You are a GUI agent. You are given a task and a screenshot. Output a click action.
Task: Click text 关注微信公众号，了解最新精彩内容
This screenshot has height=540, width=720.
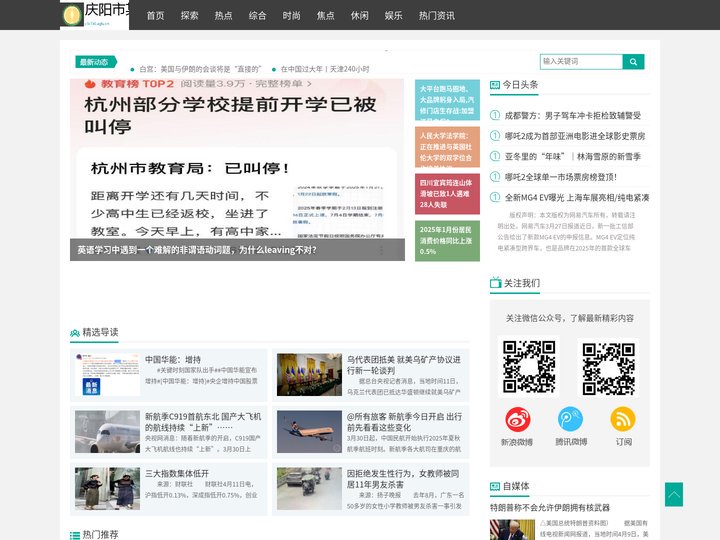click(x=569, y=318)
